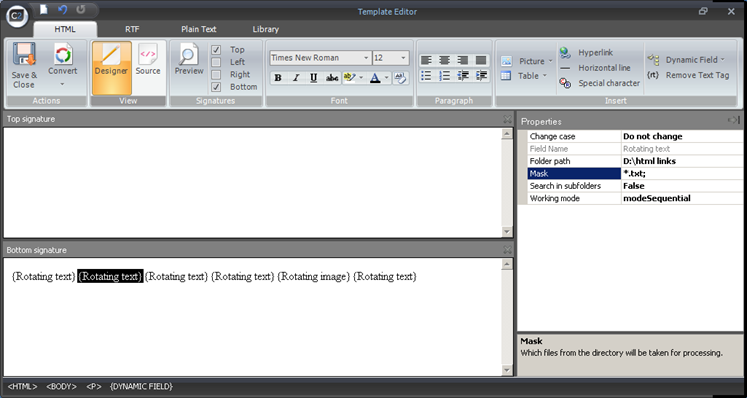
Task: Click Special character label
Action: 609,83
